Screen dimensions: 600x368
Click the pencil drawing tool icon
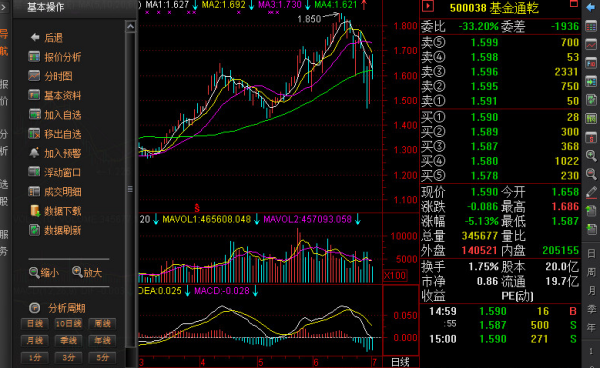[591, 192]
